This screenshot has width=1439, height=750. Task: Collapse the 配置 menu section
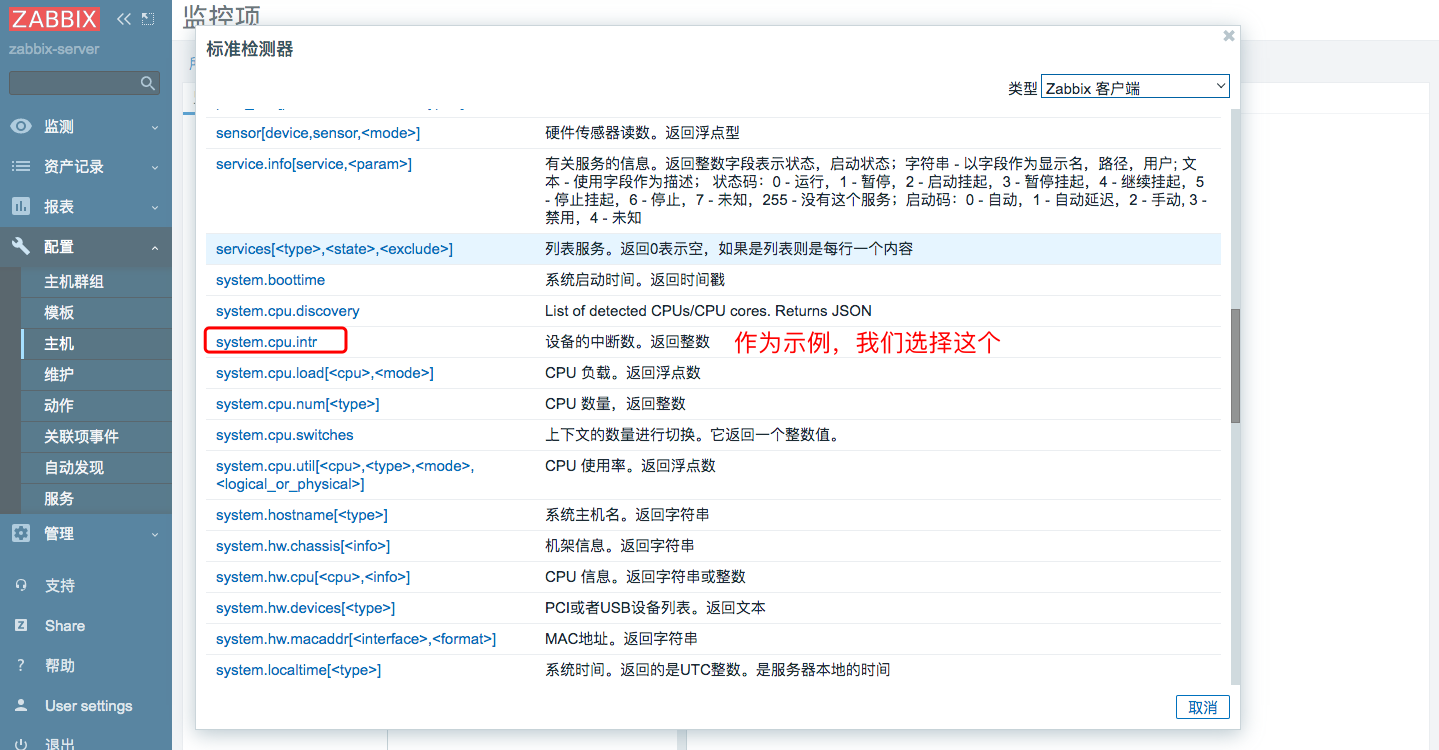[x=155, y=247]
